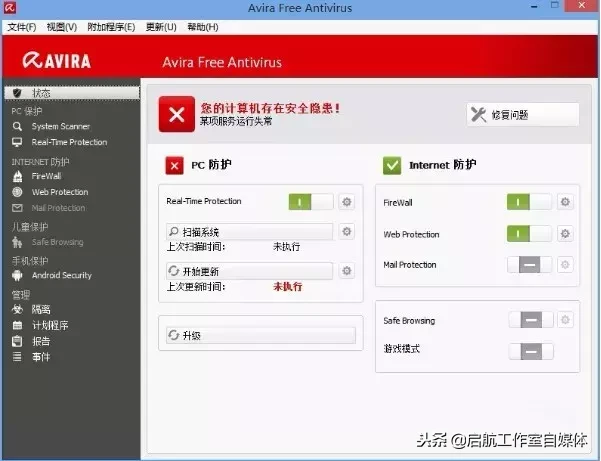Click the Web Protection globe icon in sidebar
The height and width of the screenshot is (461, 601).
17,192
